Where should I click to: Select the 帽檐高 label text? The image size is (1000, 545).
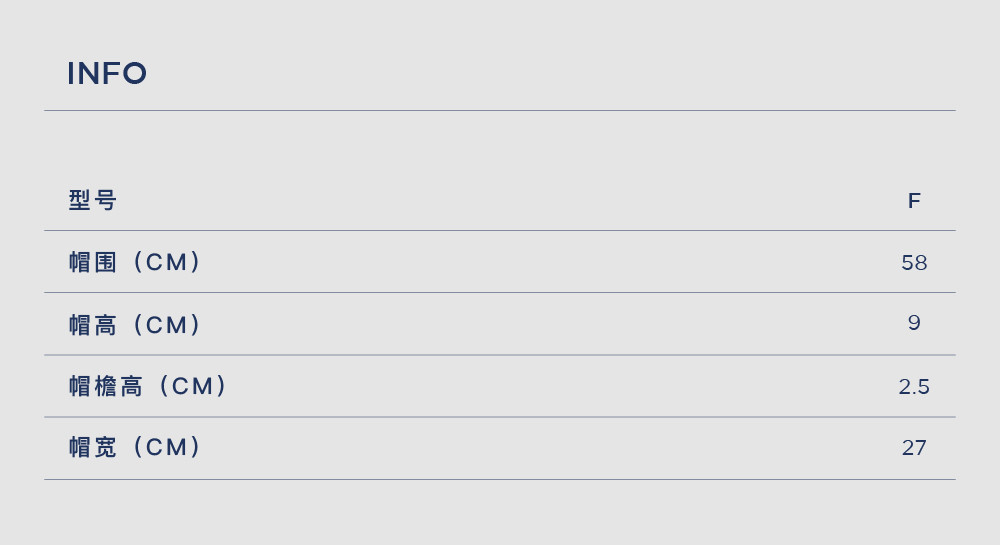tap(105, 386)
